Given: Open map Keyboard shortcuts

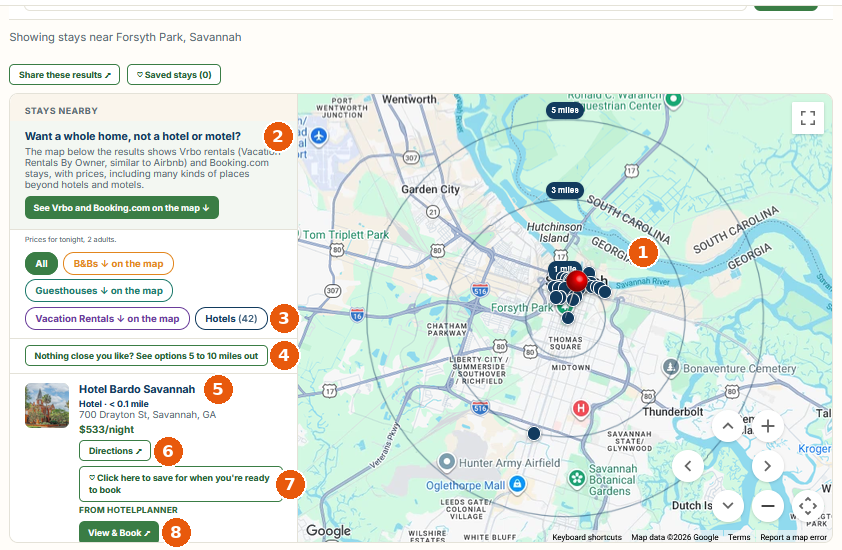Looking at the screenshot, I should point(587,537).
